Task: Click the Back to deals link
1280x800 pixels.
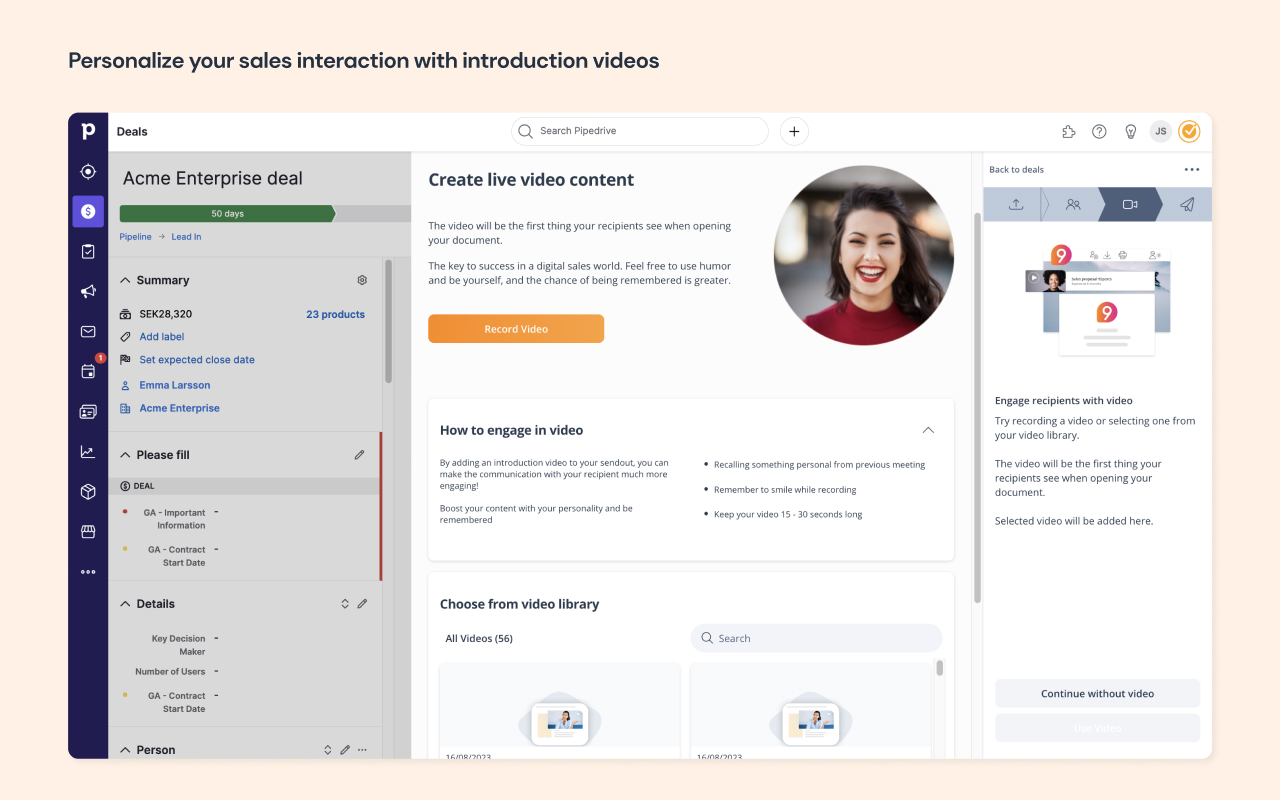Action: pyautogui.click(x=1016, y=170)
